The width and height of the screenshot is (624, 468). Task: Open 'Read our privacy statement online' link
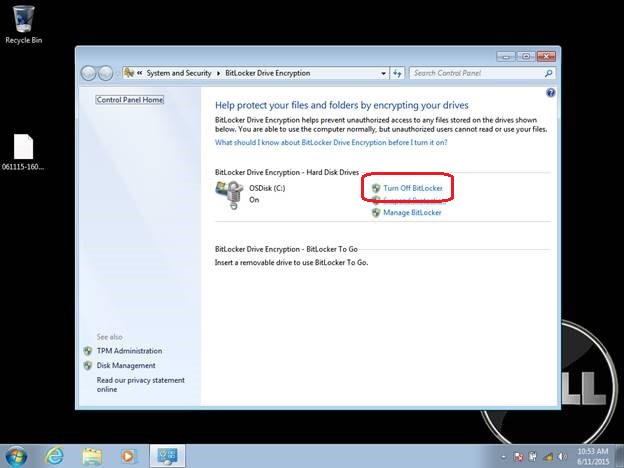click(140, 385)
